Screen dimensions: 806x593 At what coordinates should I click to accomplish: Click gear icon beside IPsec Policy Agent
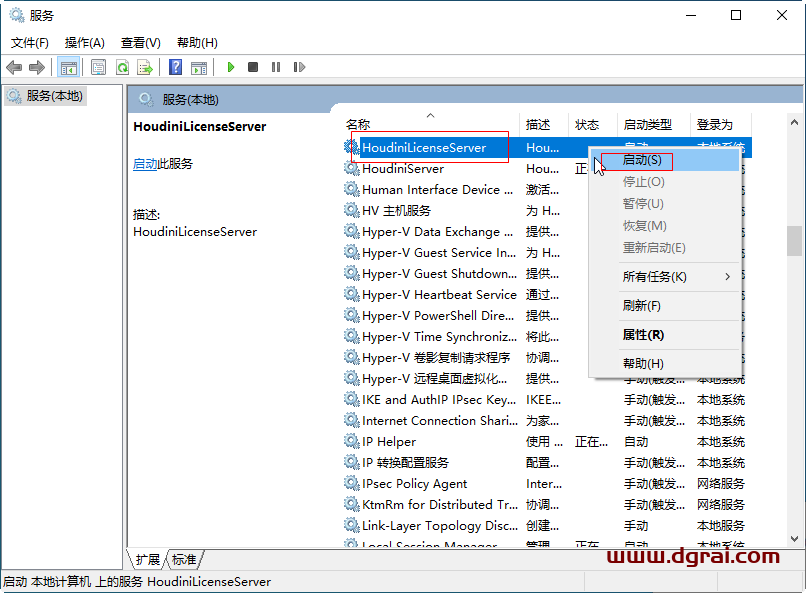[352, 483]
